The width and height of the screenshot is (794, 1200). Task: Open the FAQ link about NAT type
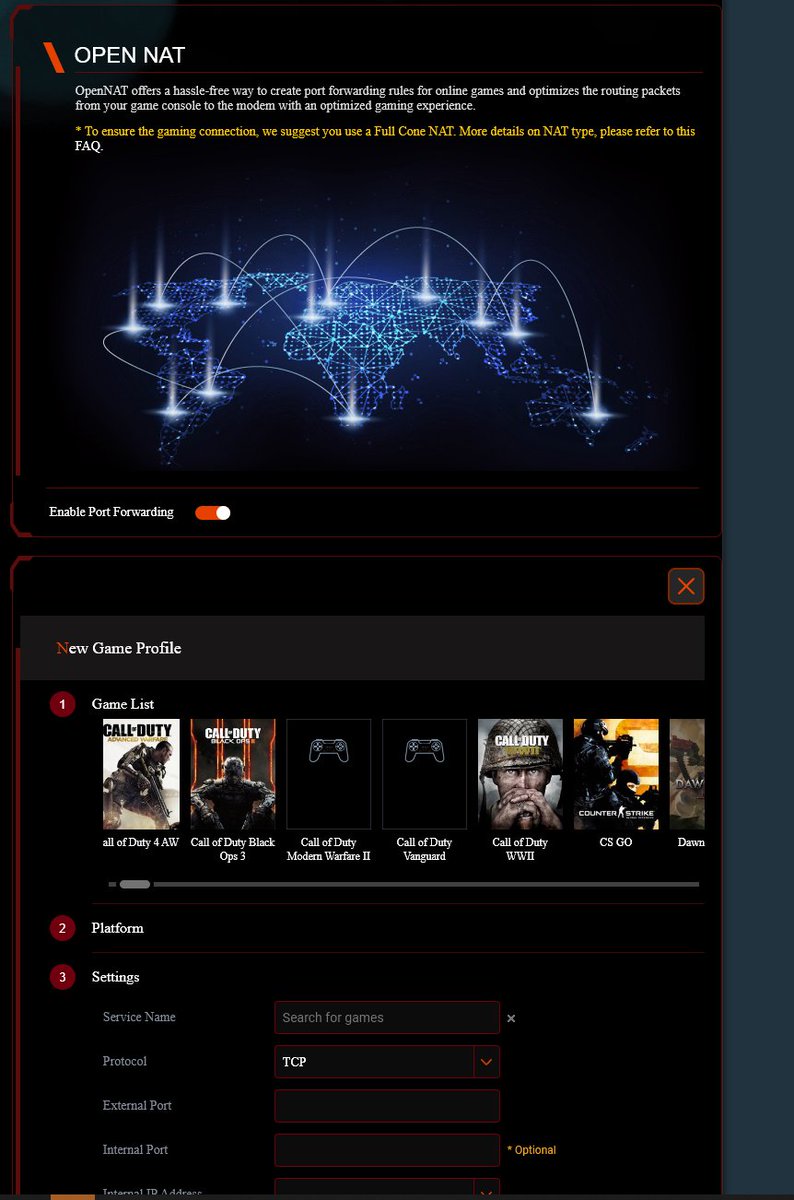click(x=88, y=146)
